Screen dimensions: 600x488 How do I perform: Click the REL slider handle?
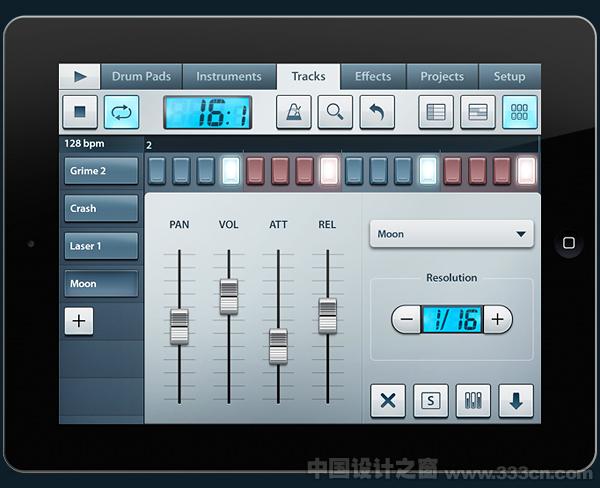click(328, 316)
